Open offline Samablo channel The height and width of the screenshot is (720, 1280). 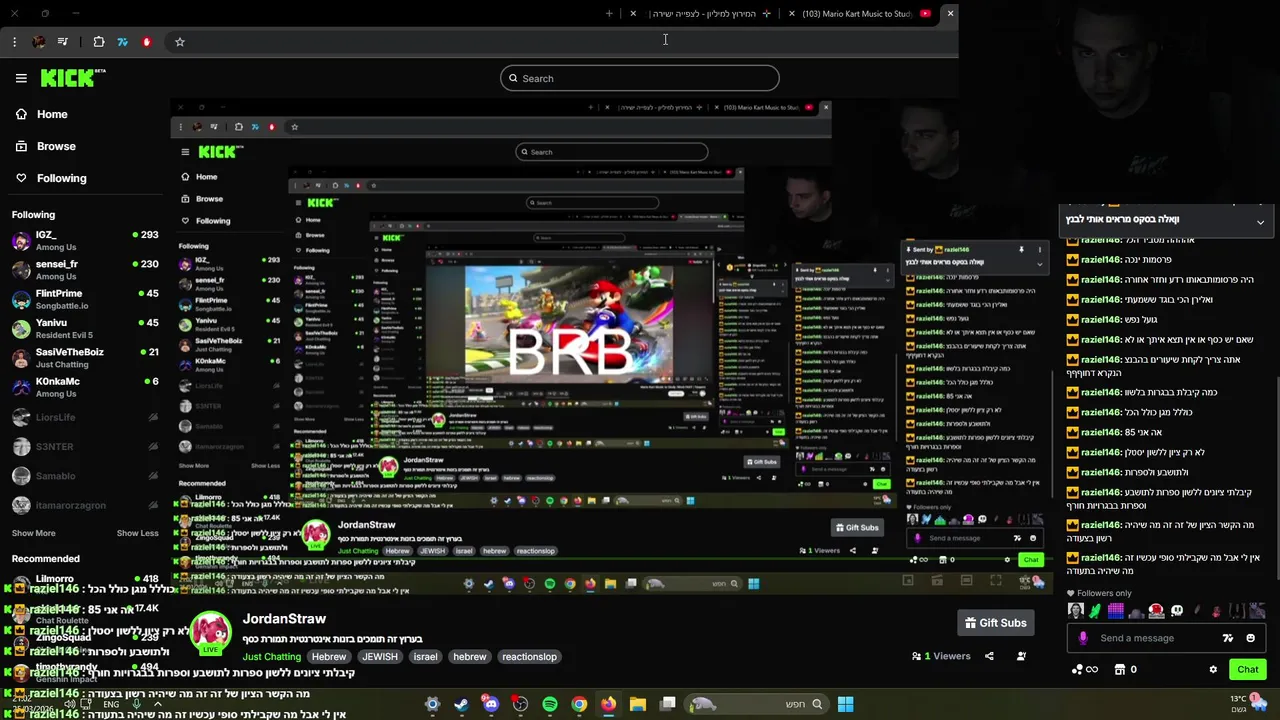tap(85, 476)
